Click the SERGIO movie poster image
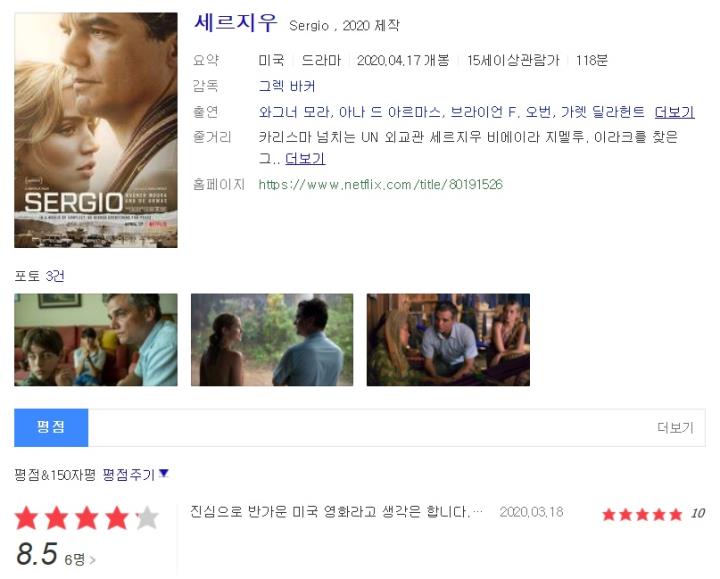Viewport: 720px width, 579px height. tap(96, 130)
